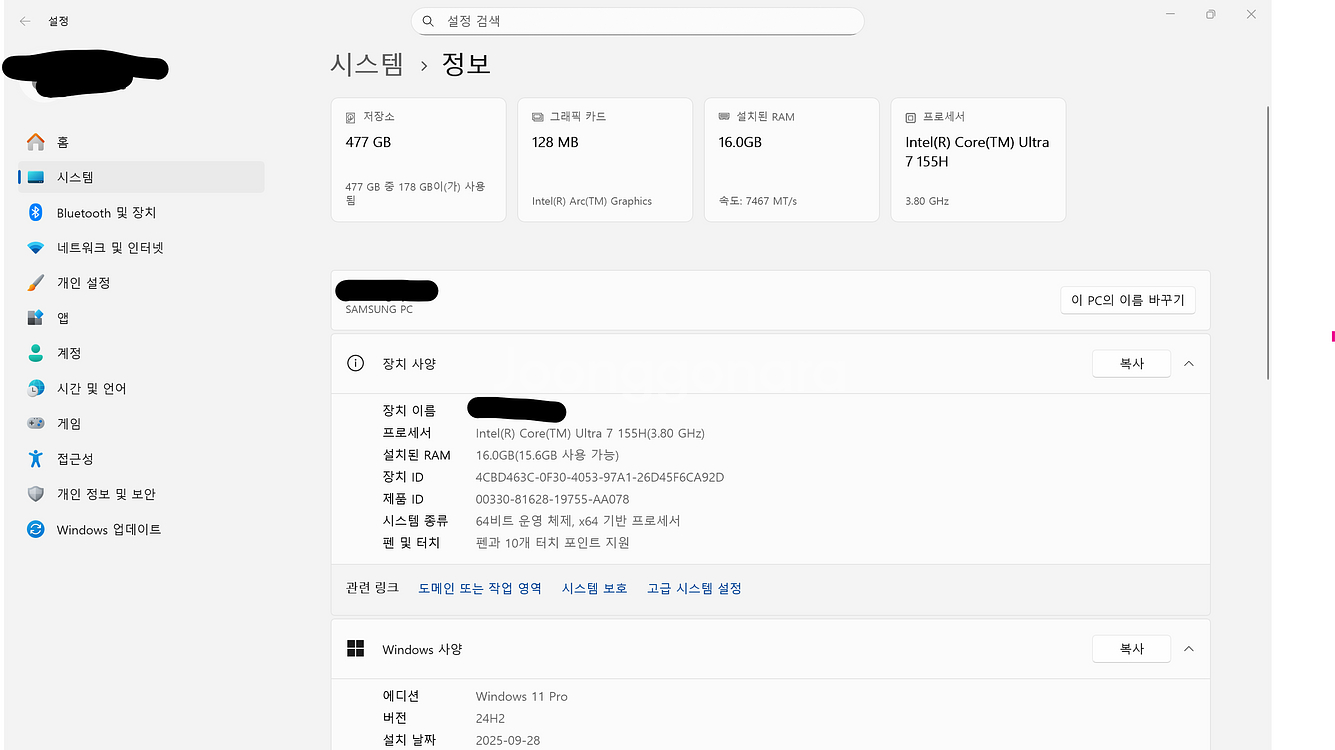Collapse the 장치 사양 section

pyautogui.click(x=1189, y=363)
